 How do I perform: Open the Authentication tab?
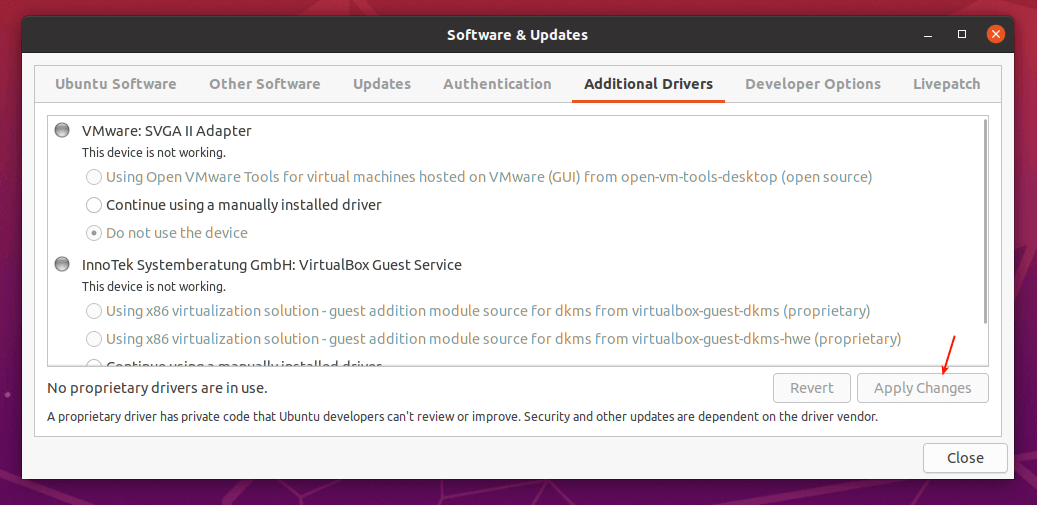click(x=497, y=84)
